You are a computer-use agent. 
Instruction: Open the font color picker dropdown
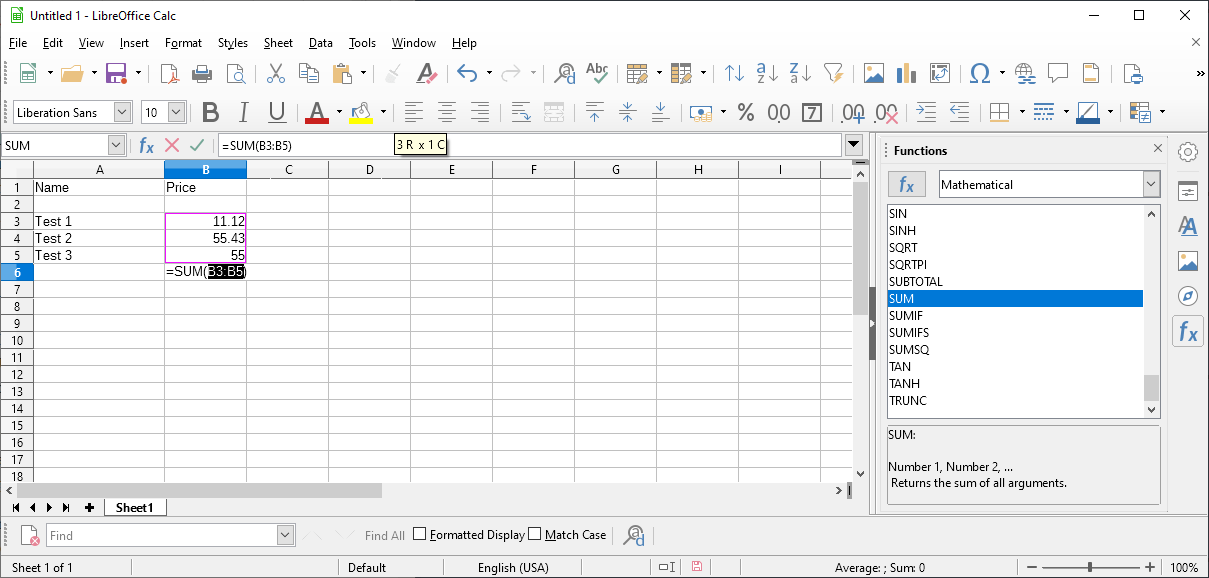tap(338, 112)
